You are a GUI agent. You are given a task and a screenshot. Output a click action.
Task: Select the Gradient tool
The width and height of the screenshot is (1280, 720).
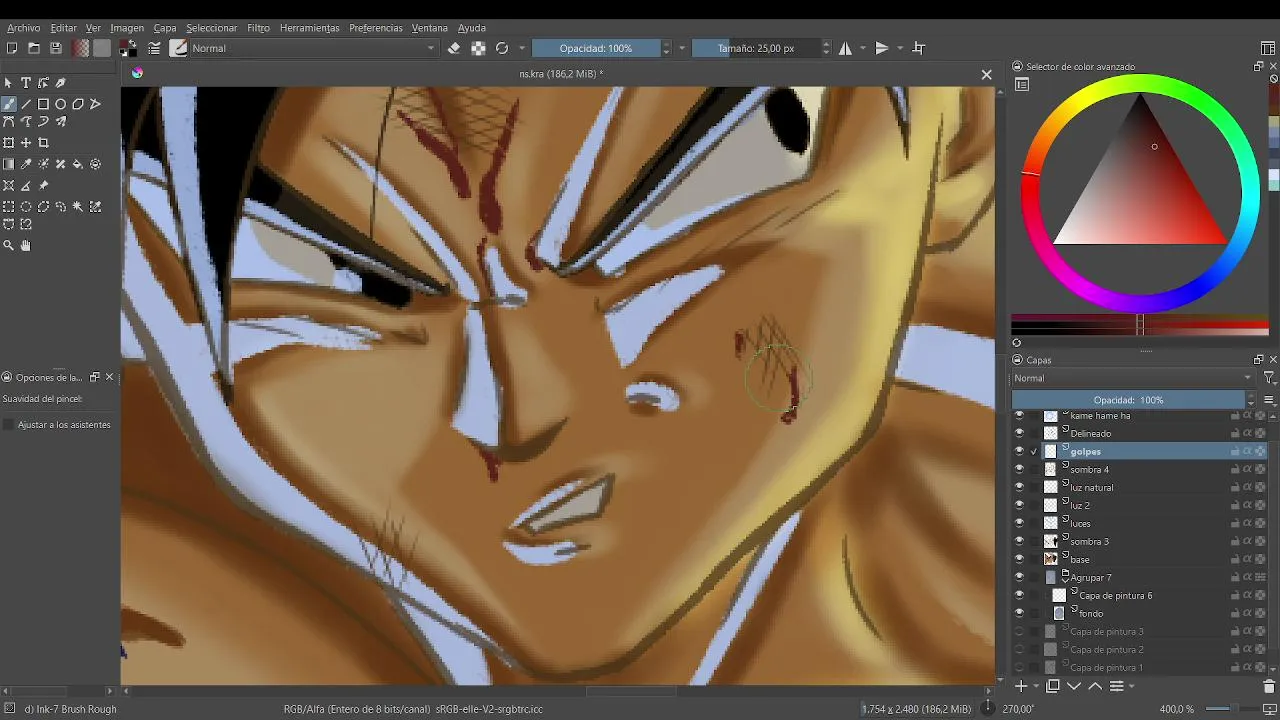(x=9, y=164)
